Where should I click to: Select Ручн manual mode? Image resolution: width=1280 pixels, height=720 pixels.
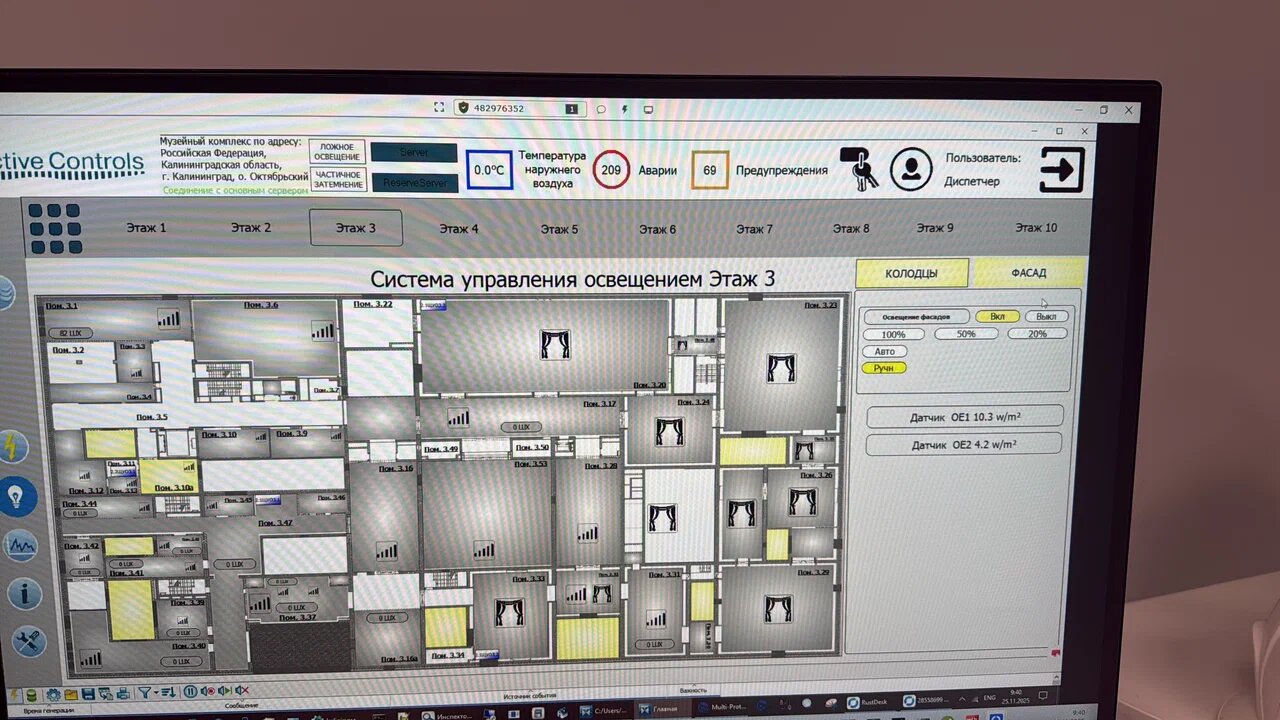[884, 368]
